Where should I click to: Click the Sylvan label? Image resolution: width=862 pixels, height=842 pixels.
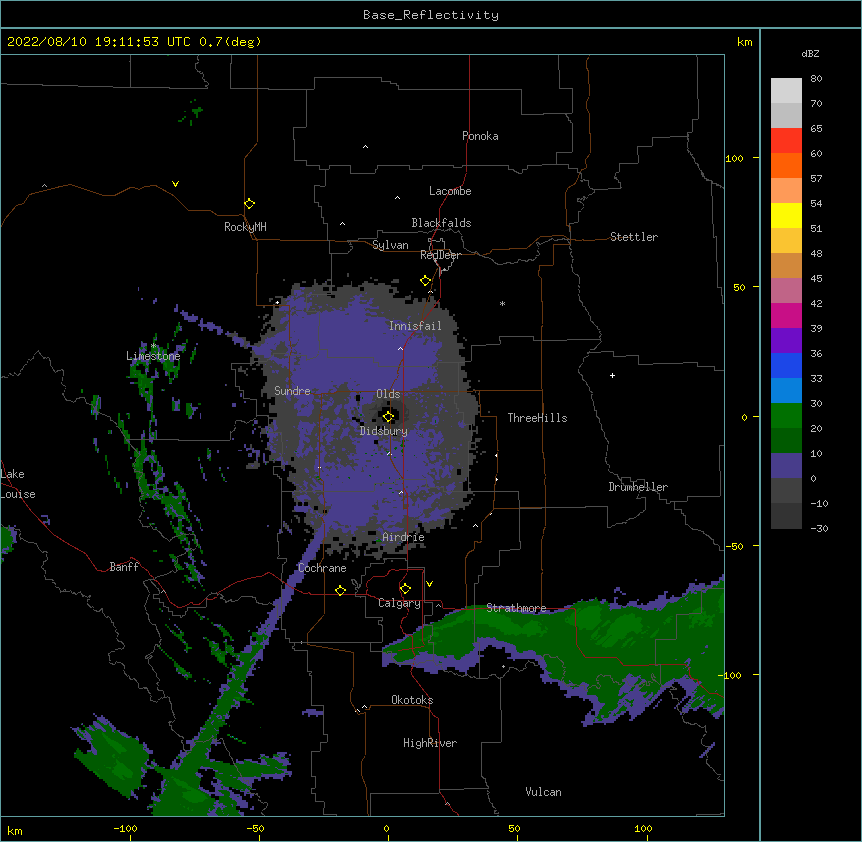(x=390, y=245)
